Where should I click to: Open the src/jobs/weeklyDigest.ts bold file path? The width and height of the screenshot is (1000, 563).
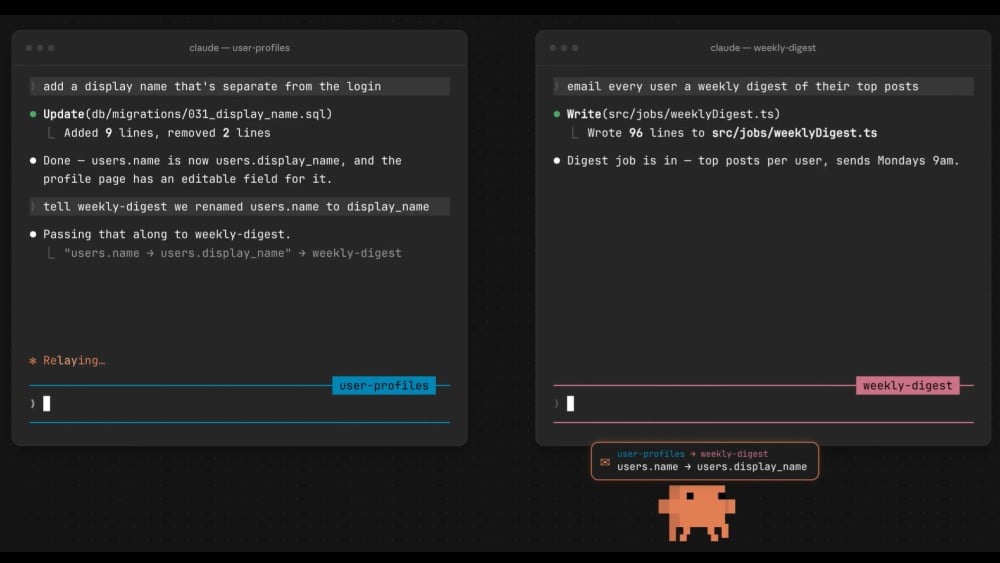(794, 133)
